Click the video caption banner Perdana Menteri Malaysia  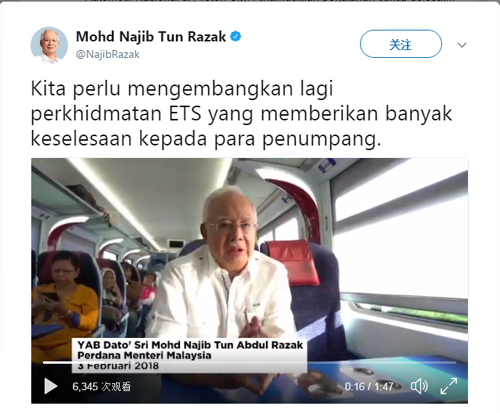[x=144, y=356]
